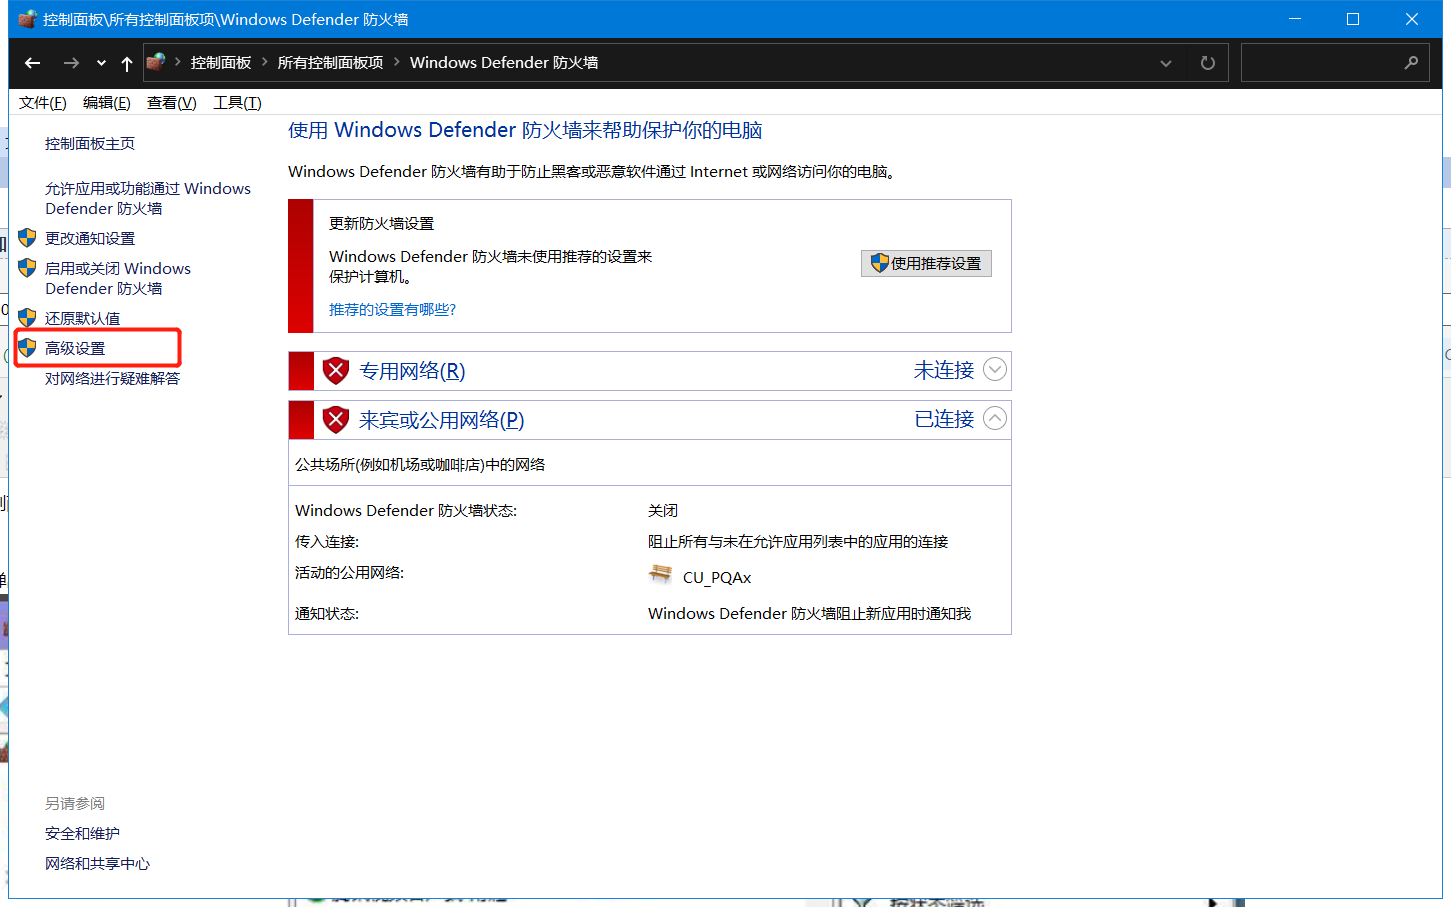This screenshot has height=907, width=1451.
Task: Go up one level with up arrow
Action: [x=127, y=63]
